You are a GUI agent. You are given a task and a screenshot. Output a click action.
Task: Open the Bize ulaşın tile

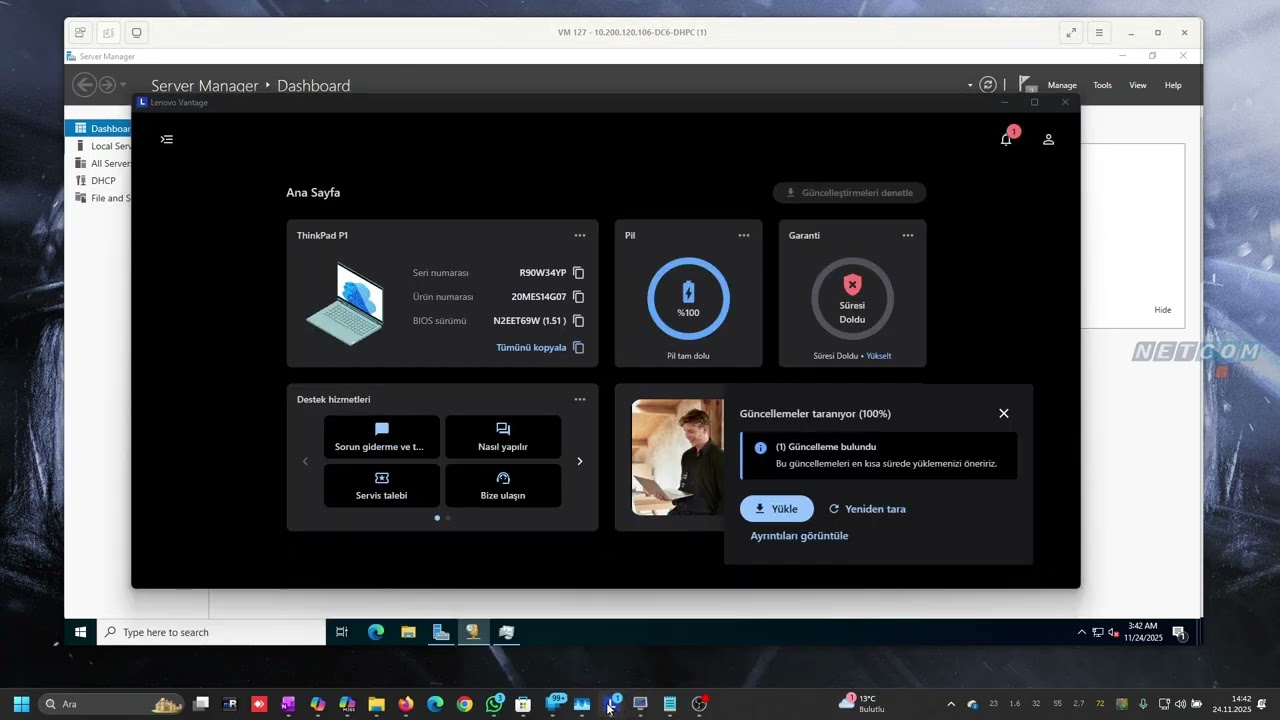502,485
